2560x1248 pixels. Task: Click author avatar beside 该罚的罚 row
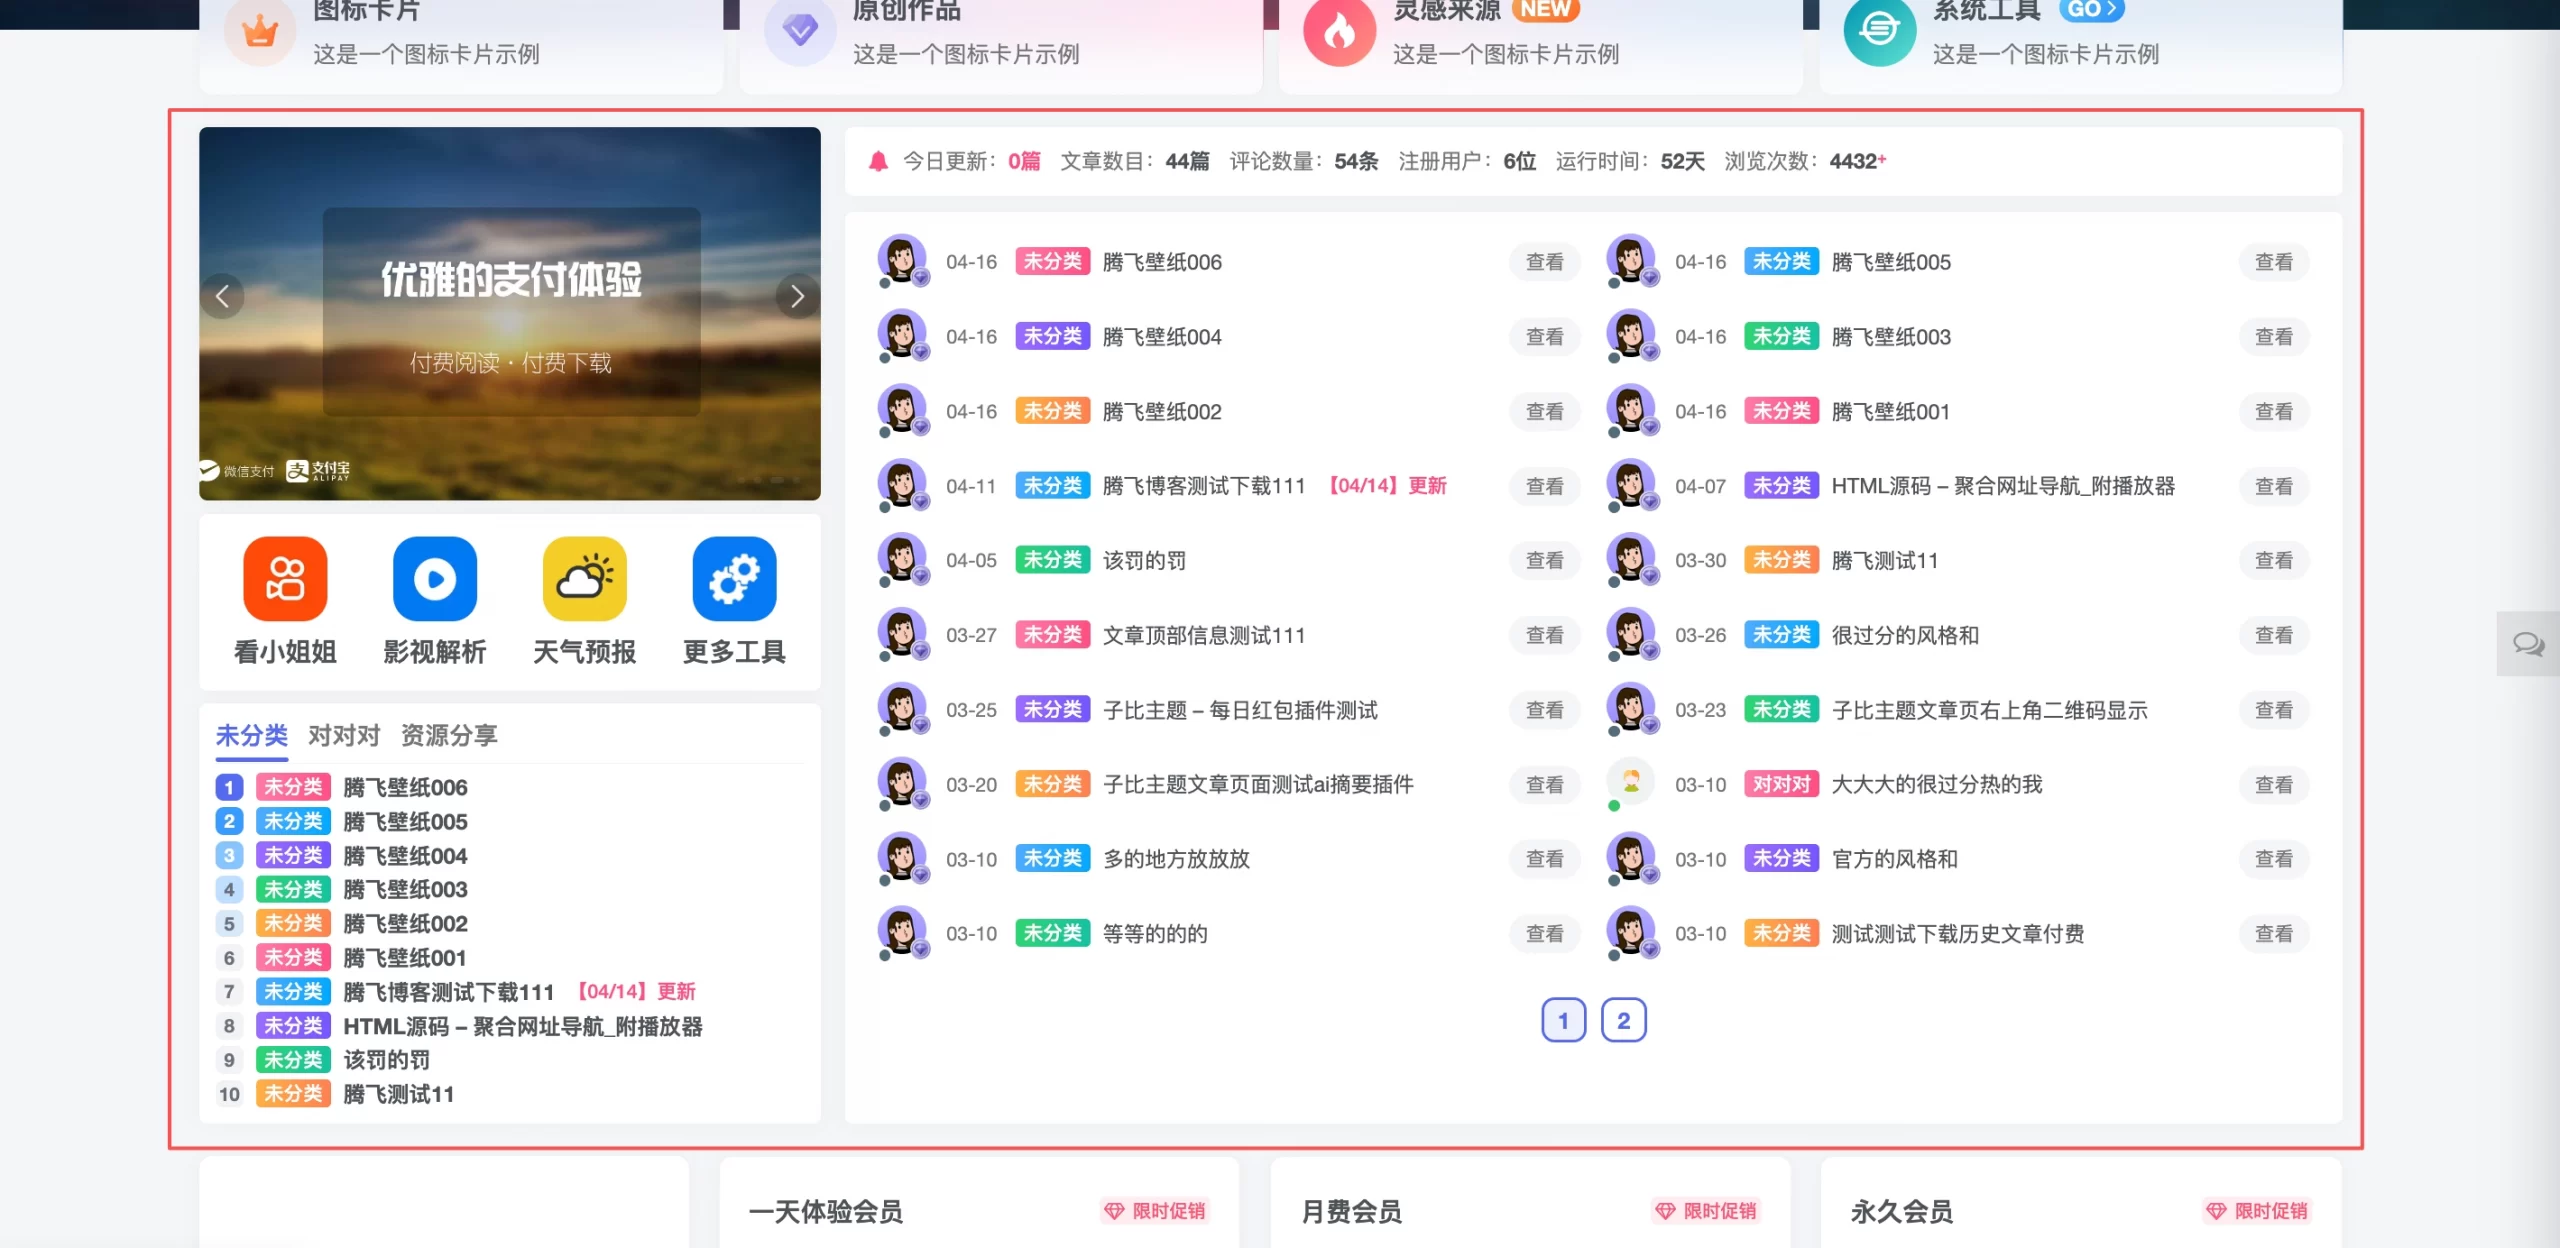(x=903, y=559)
